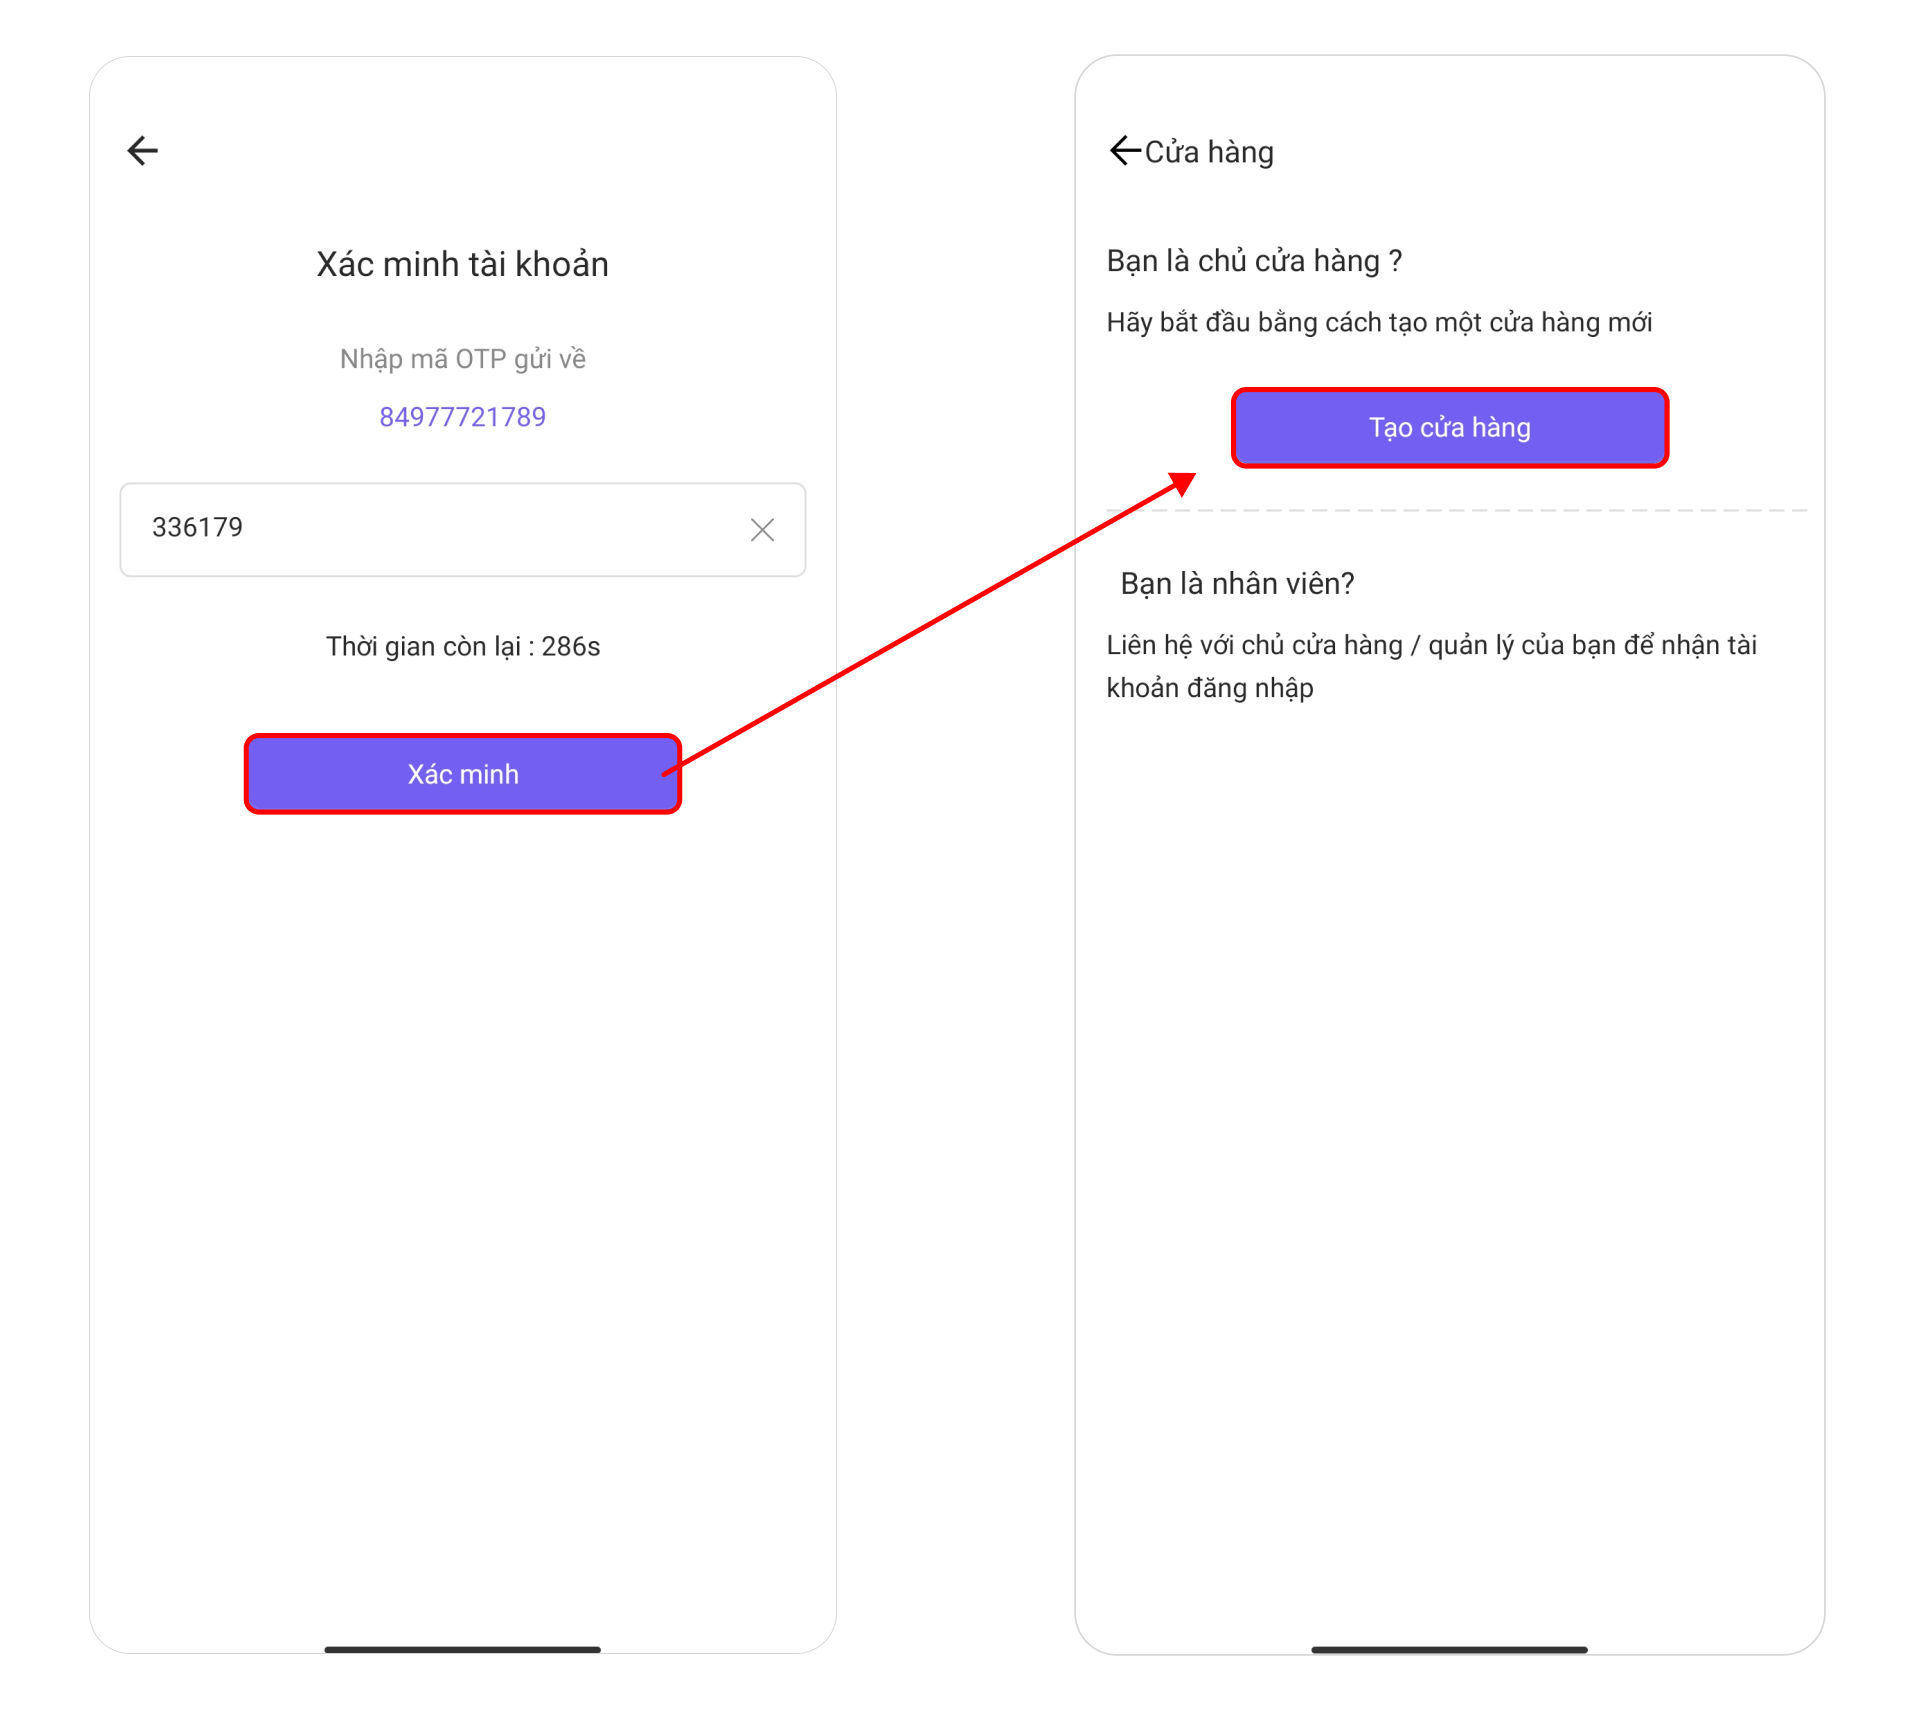Select the Xác minh tài khoản heading
Image resolution: width=1920 pixels, height=1709 pixels.
pyautogui.click(x=463, y=264)
